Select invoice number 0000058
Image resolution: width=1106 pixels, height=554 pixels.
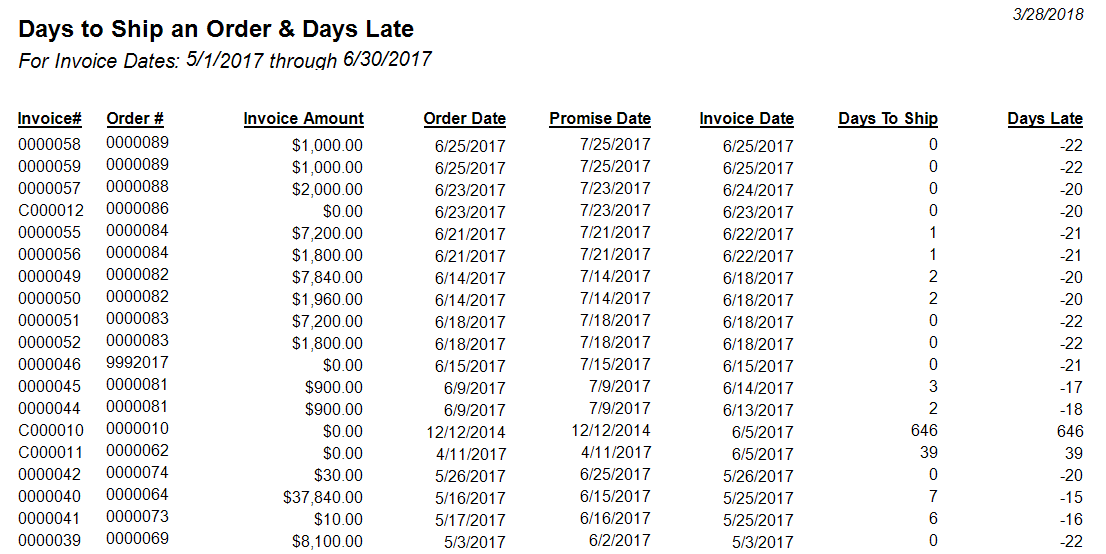click(50, 145)
